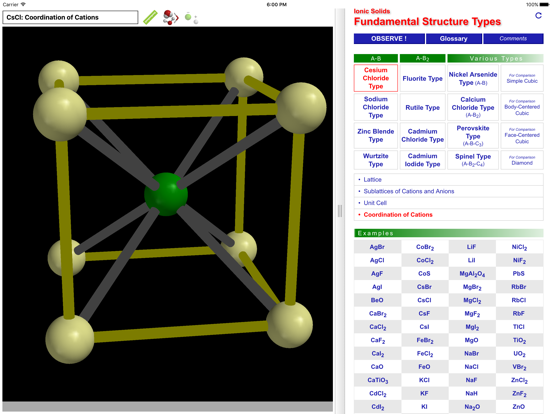Open the AgBr example
552x414 pixels.
pos(377,247)
